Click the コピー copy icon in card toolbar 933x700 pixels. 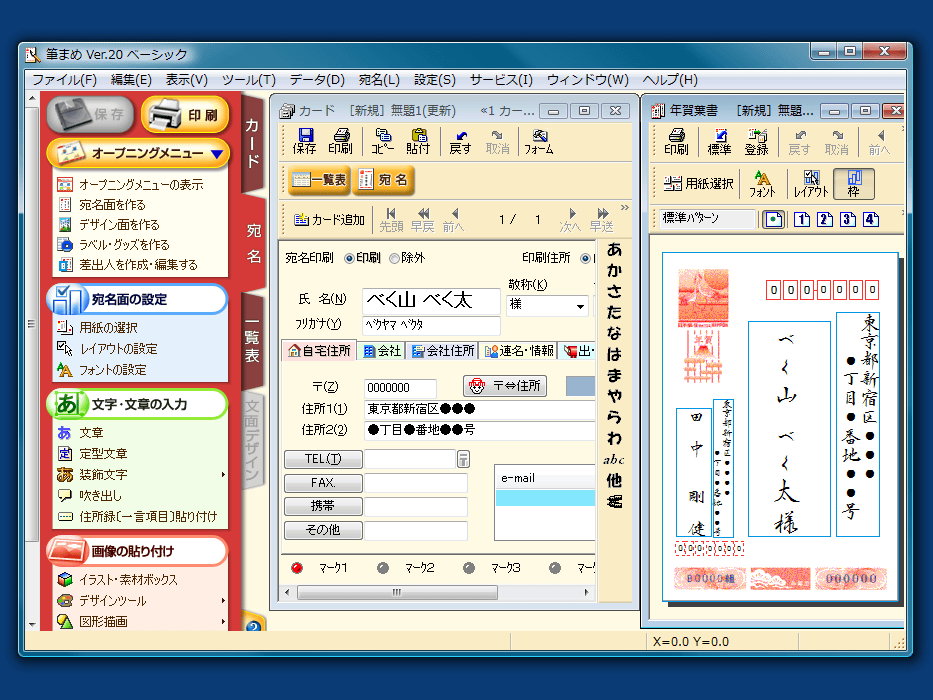(383, 142)
